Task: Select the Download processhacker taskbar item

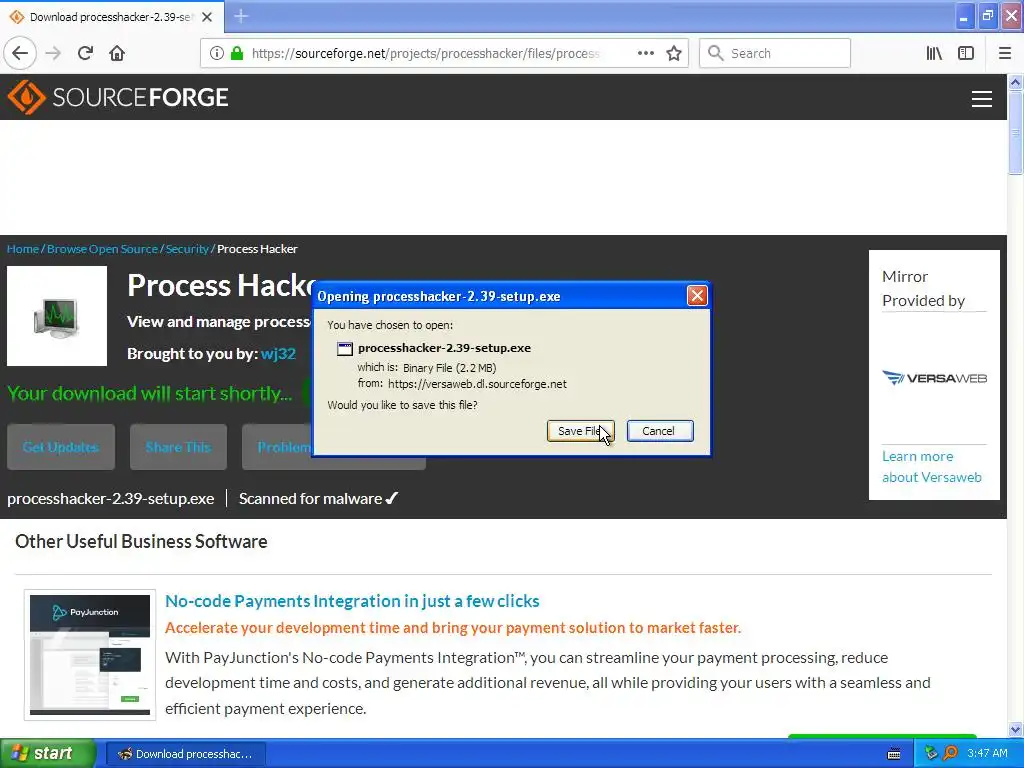Action: [x=186, y=754]
